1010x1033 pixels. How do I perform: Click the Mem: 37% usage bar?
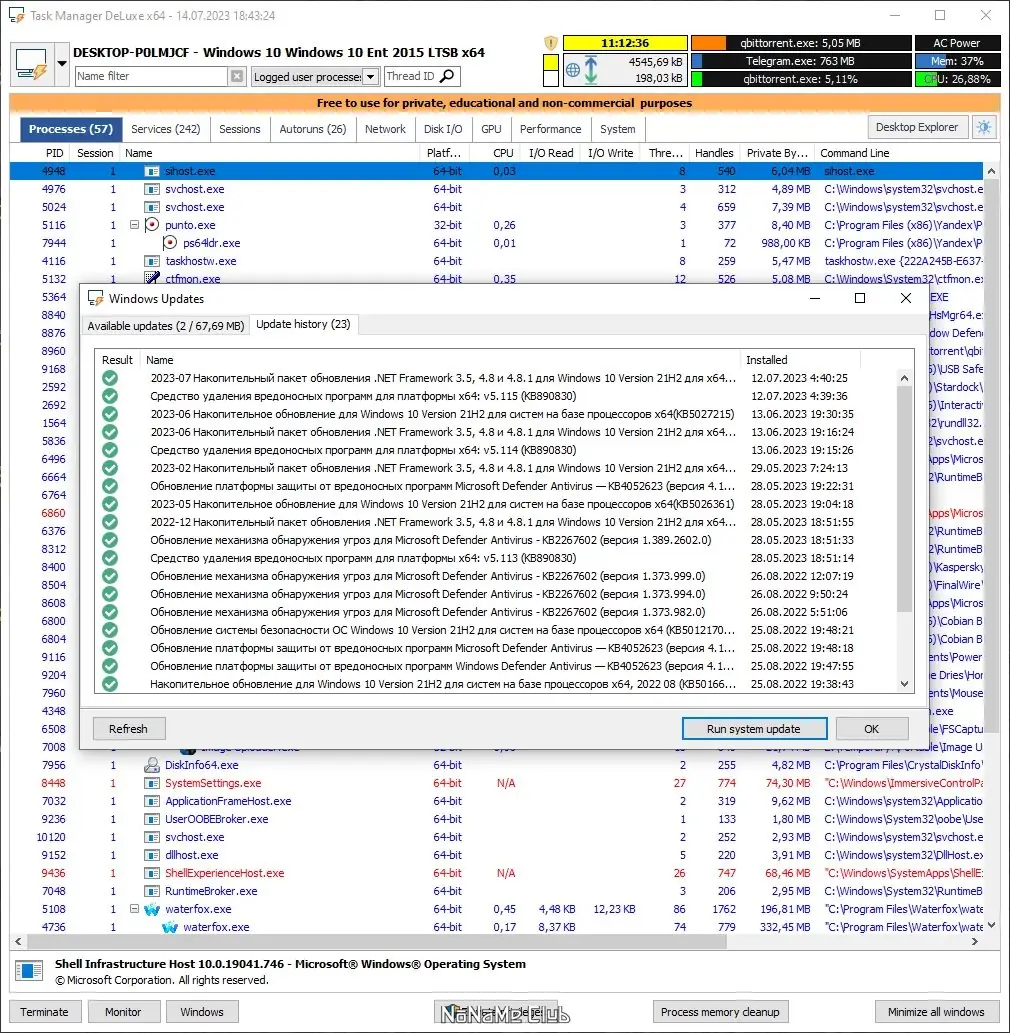957,61
